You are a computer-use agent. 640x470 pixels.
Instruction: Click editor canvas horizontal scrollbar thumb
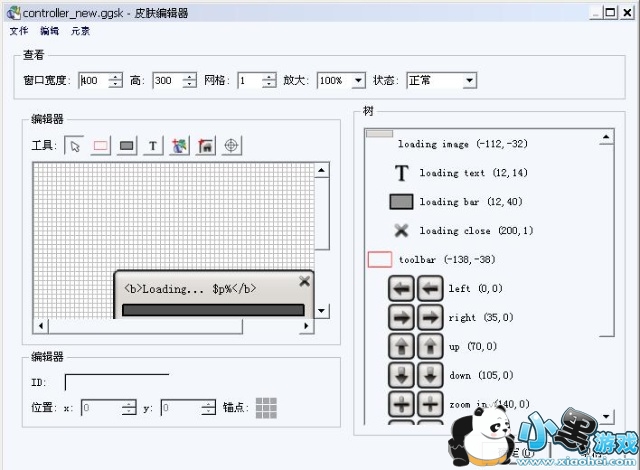(145, 326)
